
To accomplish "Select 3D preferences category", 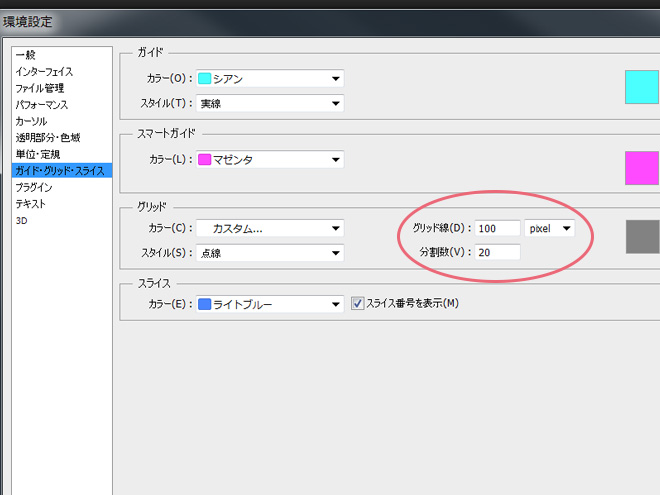I will point(21,220).
